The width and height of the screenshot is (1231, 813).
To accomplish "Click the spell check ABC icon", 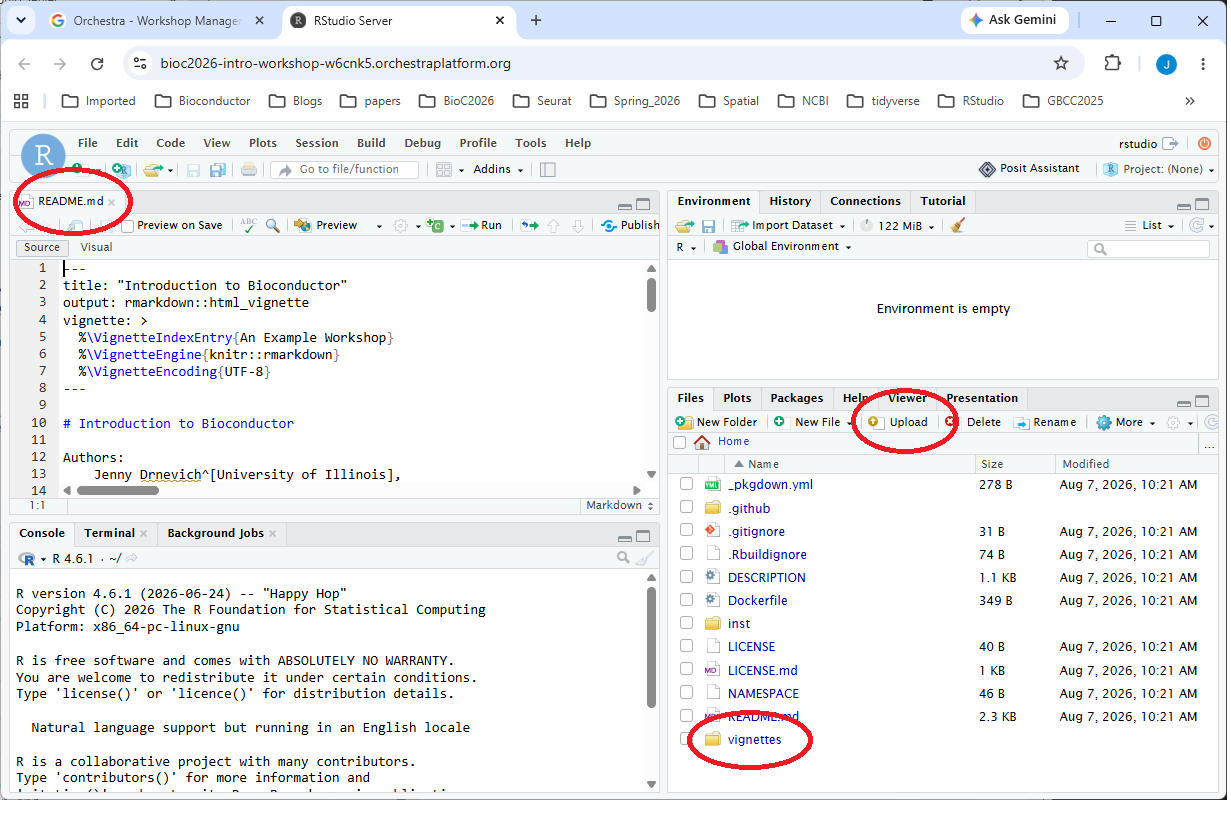I will click(x=248, y=226).
